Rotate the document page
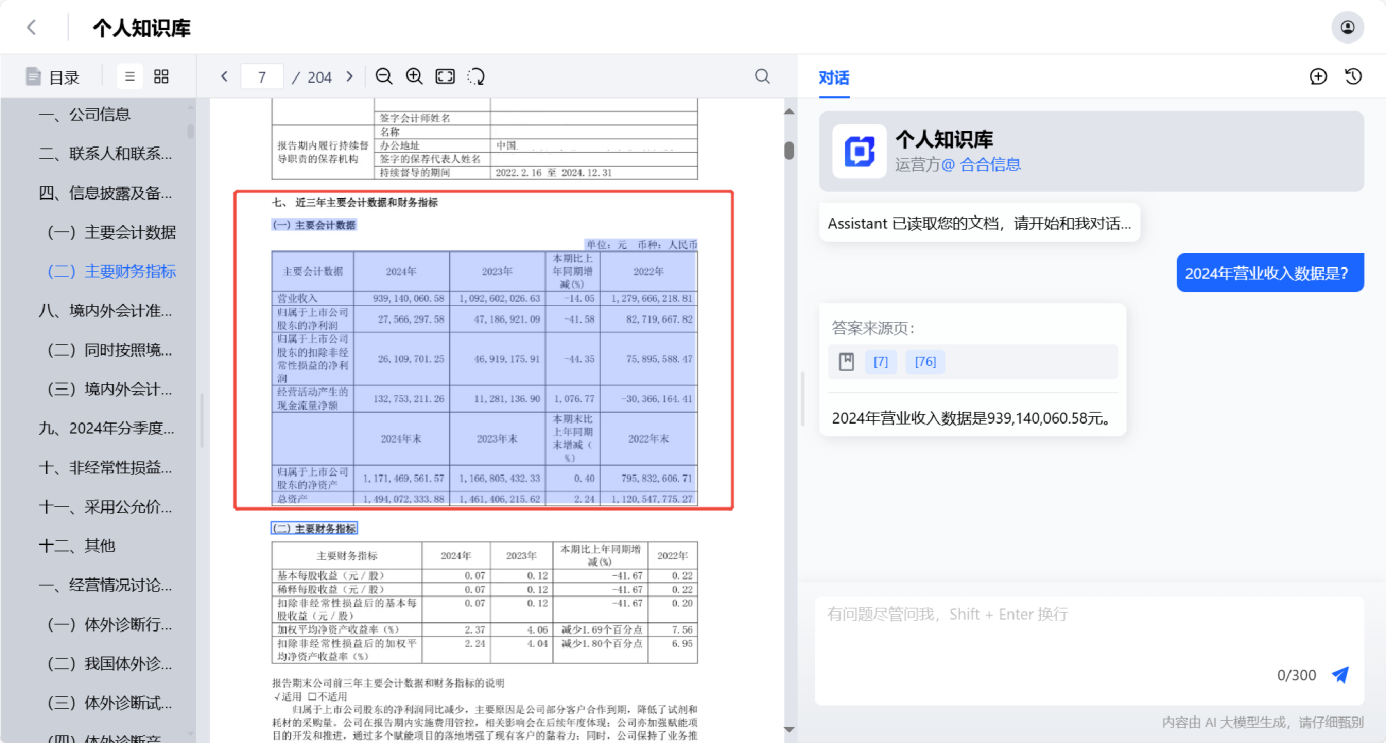This screenshot has height=743, width=1386. [475, 76]
